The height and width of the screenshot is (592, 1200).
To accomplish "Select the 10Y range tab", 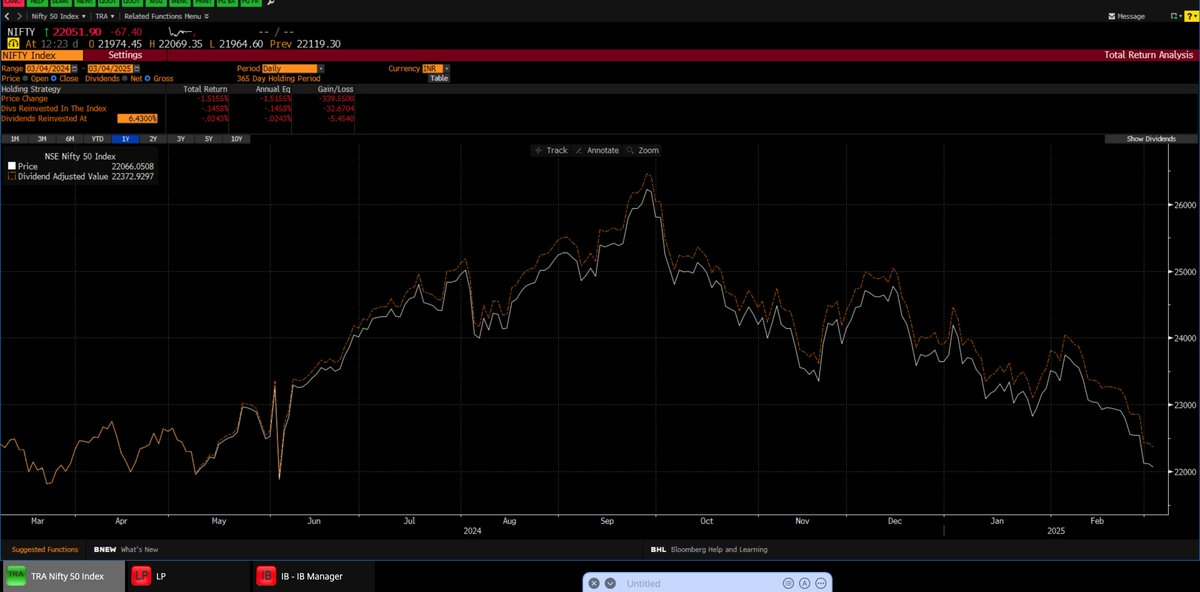I will tap(236, 139).
